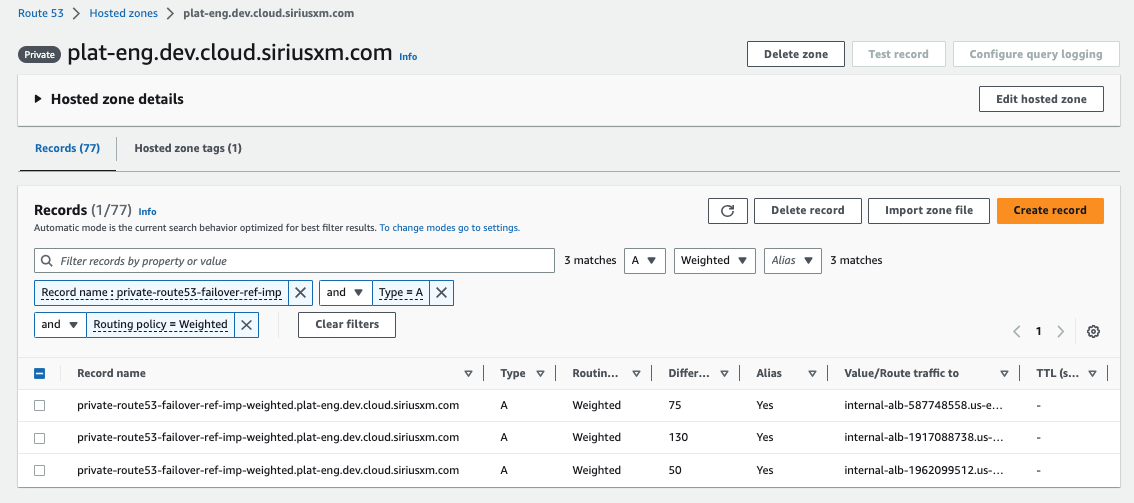Image resolution: width=1134 pixels, height=503 pixels.
Task: Open table preferences gear icon
Action: click(1094, 332)
